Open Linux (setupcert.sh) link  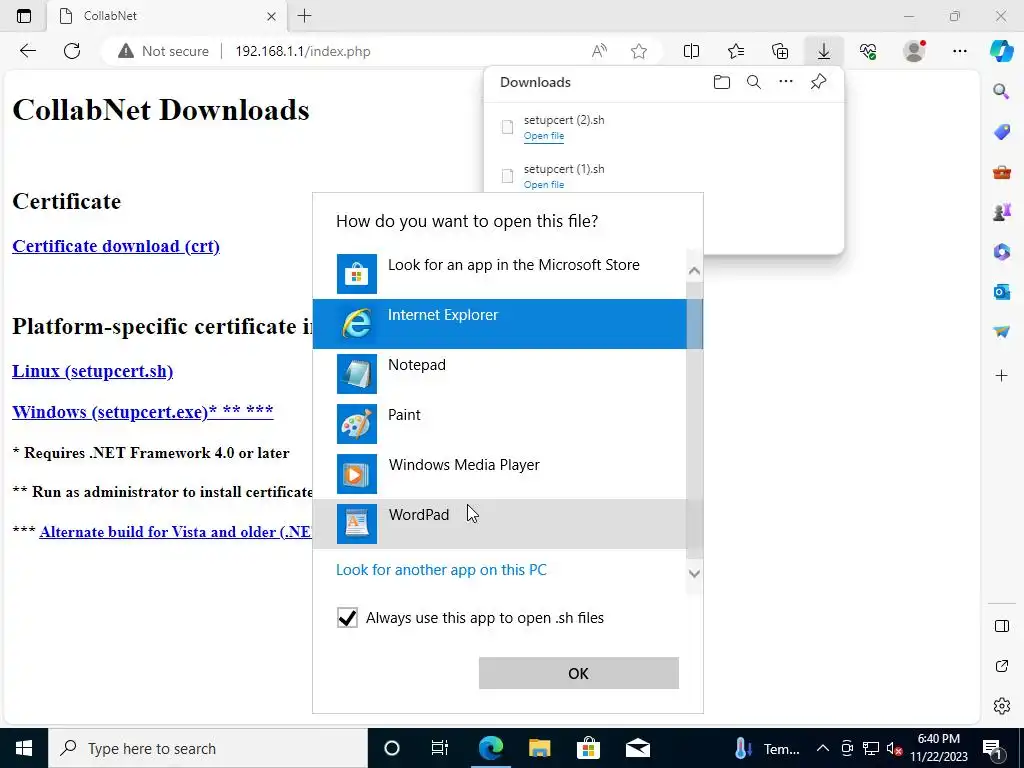pos(93,371)
